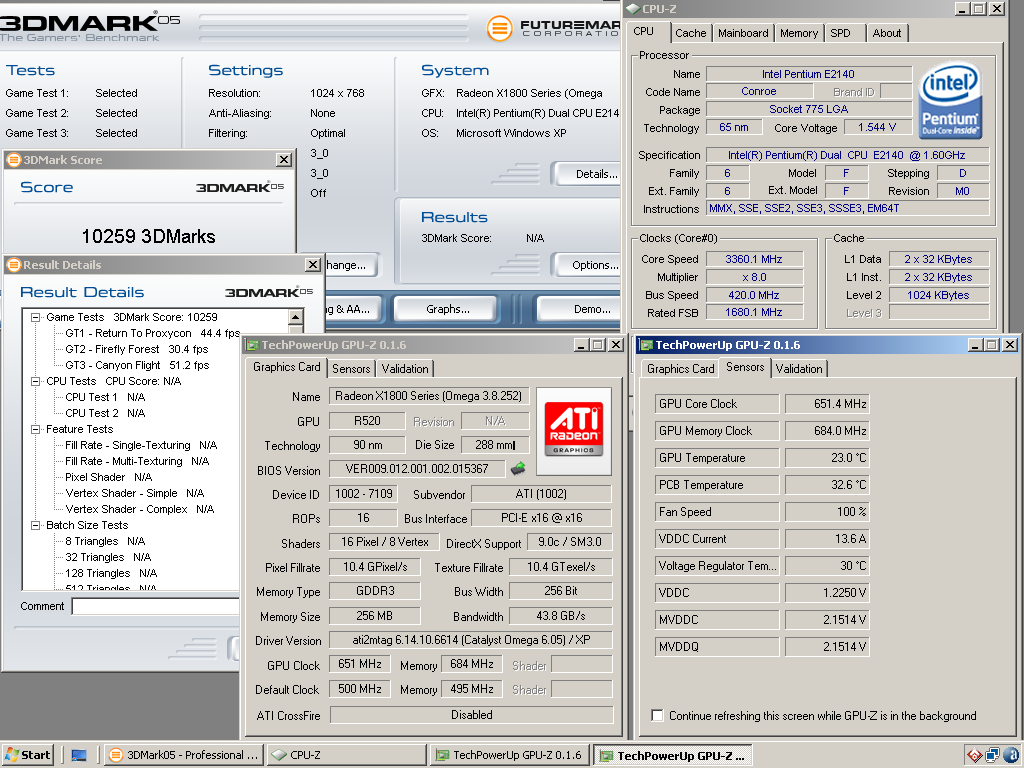Click the Graphs... button in 3DMark
The width and height of the screenshot is (1024, 768).
(447, 309)
